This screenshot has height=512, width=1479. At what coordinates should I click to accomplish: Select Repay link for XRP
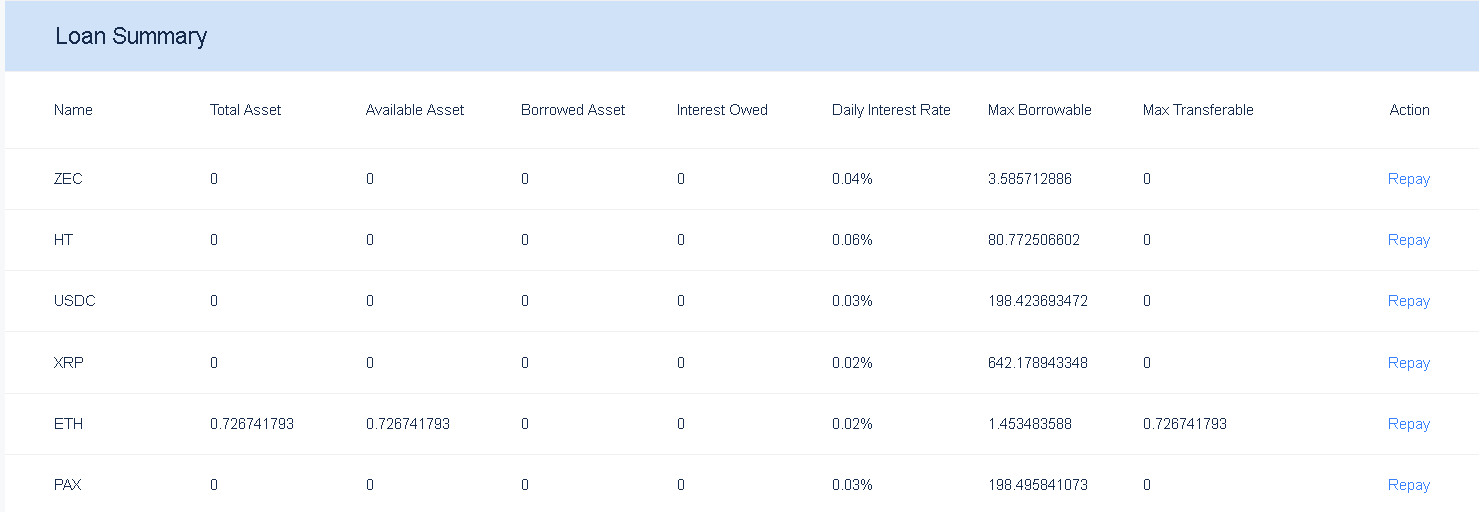tap(1408, 363)
